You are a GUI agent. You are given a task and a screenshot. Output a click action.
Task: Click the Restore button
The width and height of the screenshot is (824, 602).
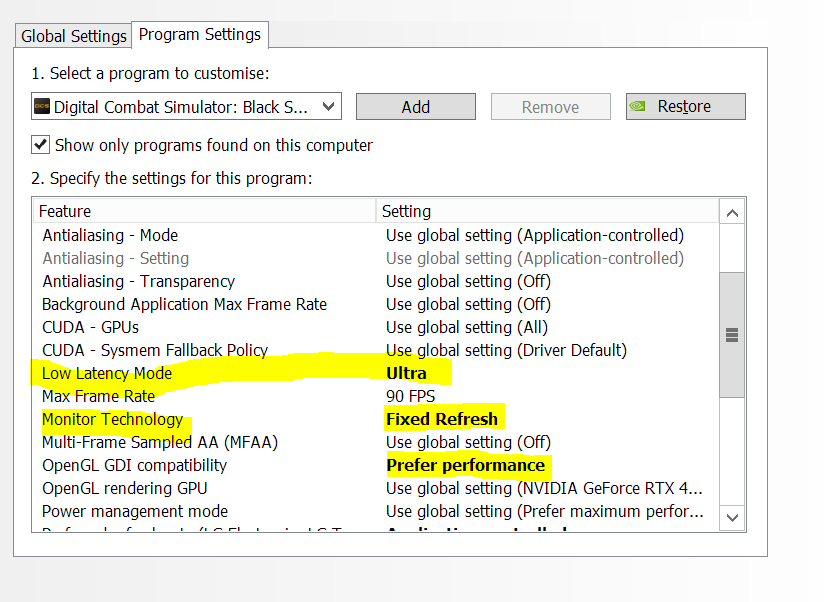[x=685, y=107]
